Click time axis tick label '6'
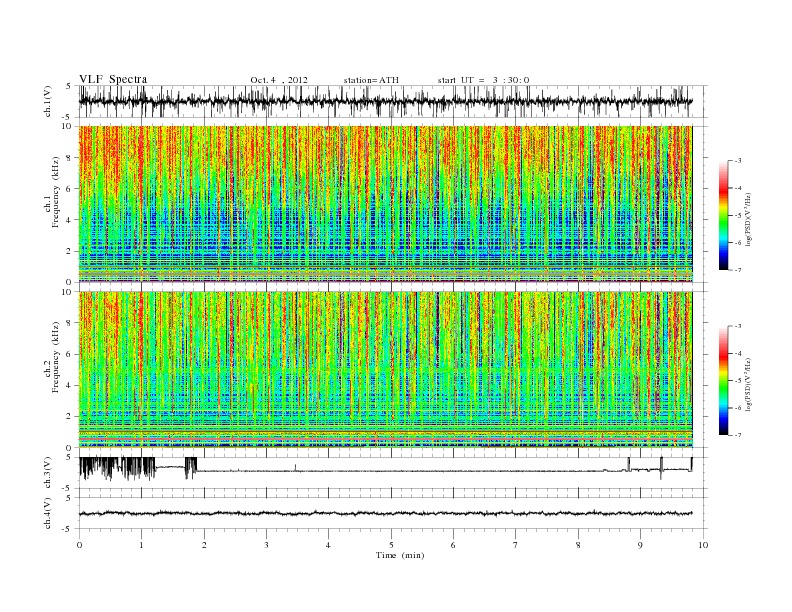 (x=453, y=545)
